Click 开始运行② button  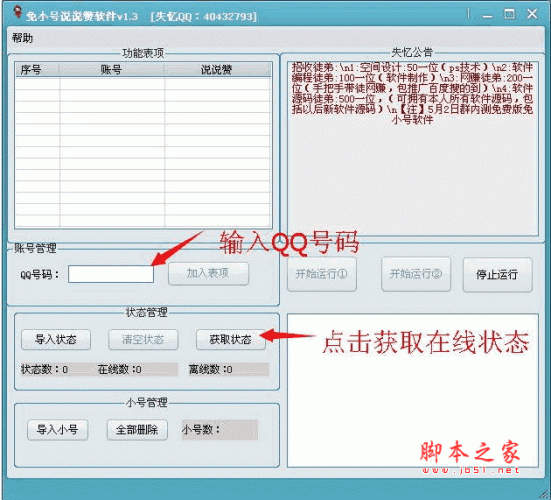(x=416, y=274)
